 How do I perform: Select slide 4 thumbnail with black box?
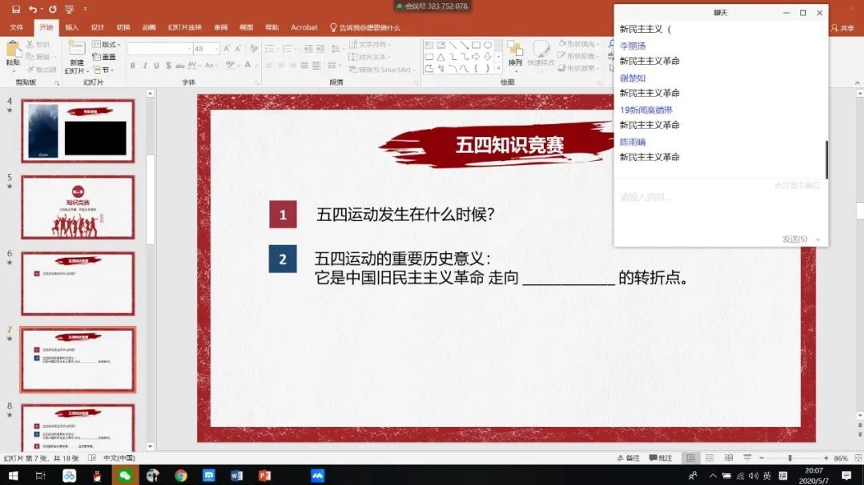[78, 131]
